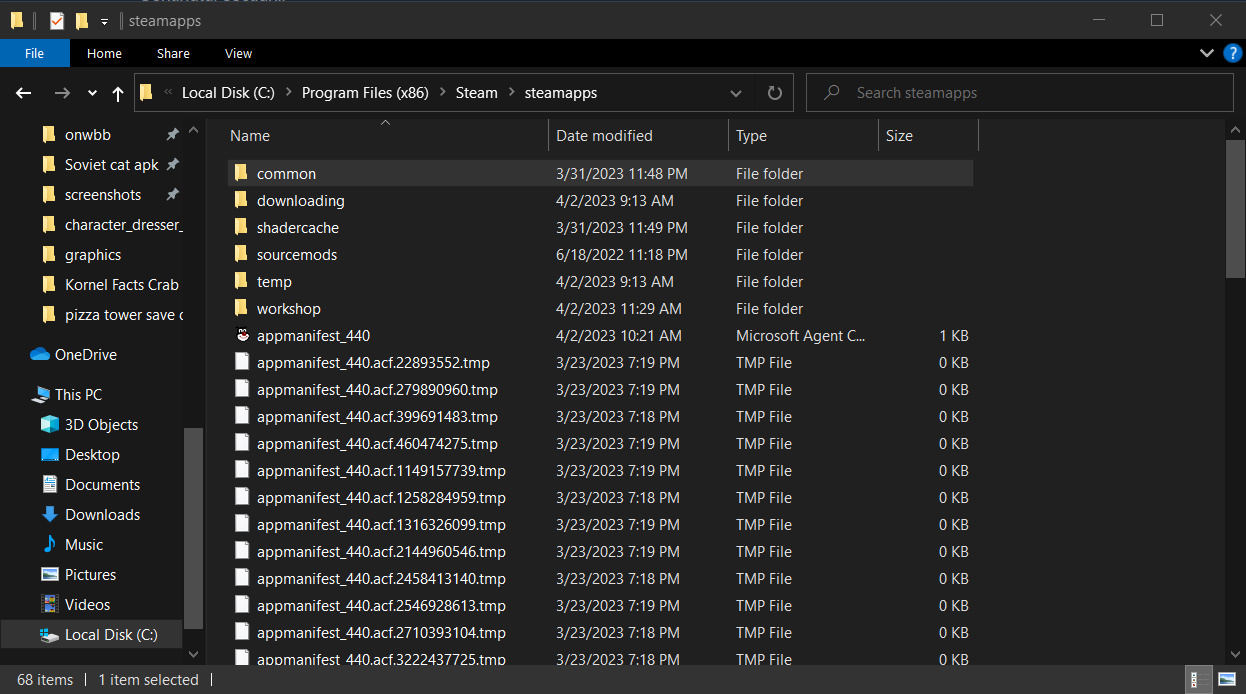Open the Kornel Facts Crab folder

121,284
